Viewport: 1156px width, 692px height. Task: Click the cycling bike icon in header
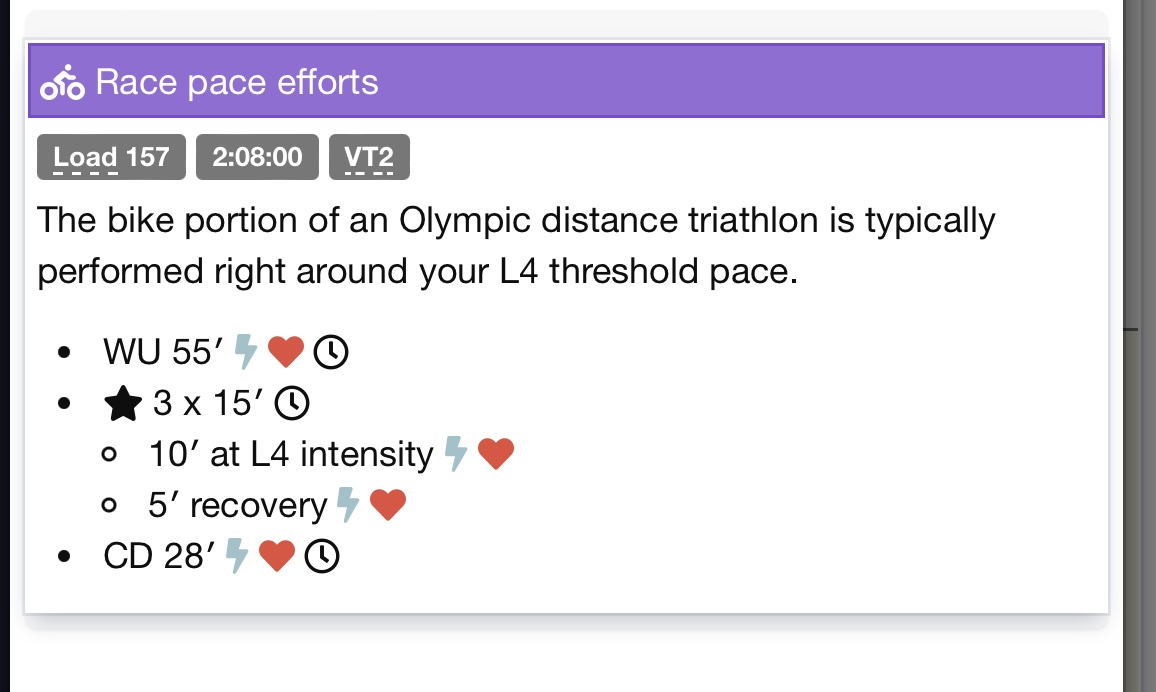[x=63, y=83]
